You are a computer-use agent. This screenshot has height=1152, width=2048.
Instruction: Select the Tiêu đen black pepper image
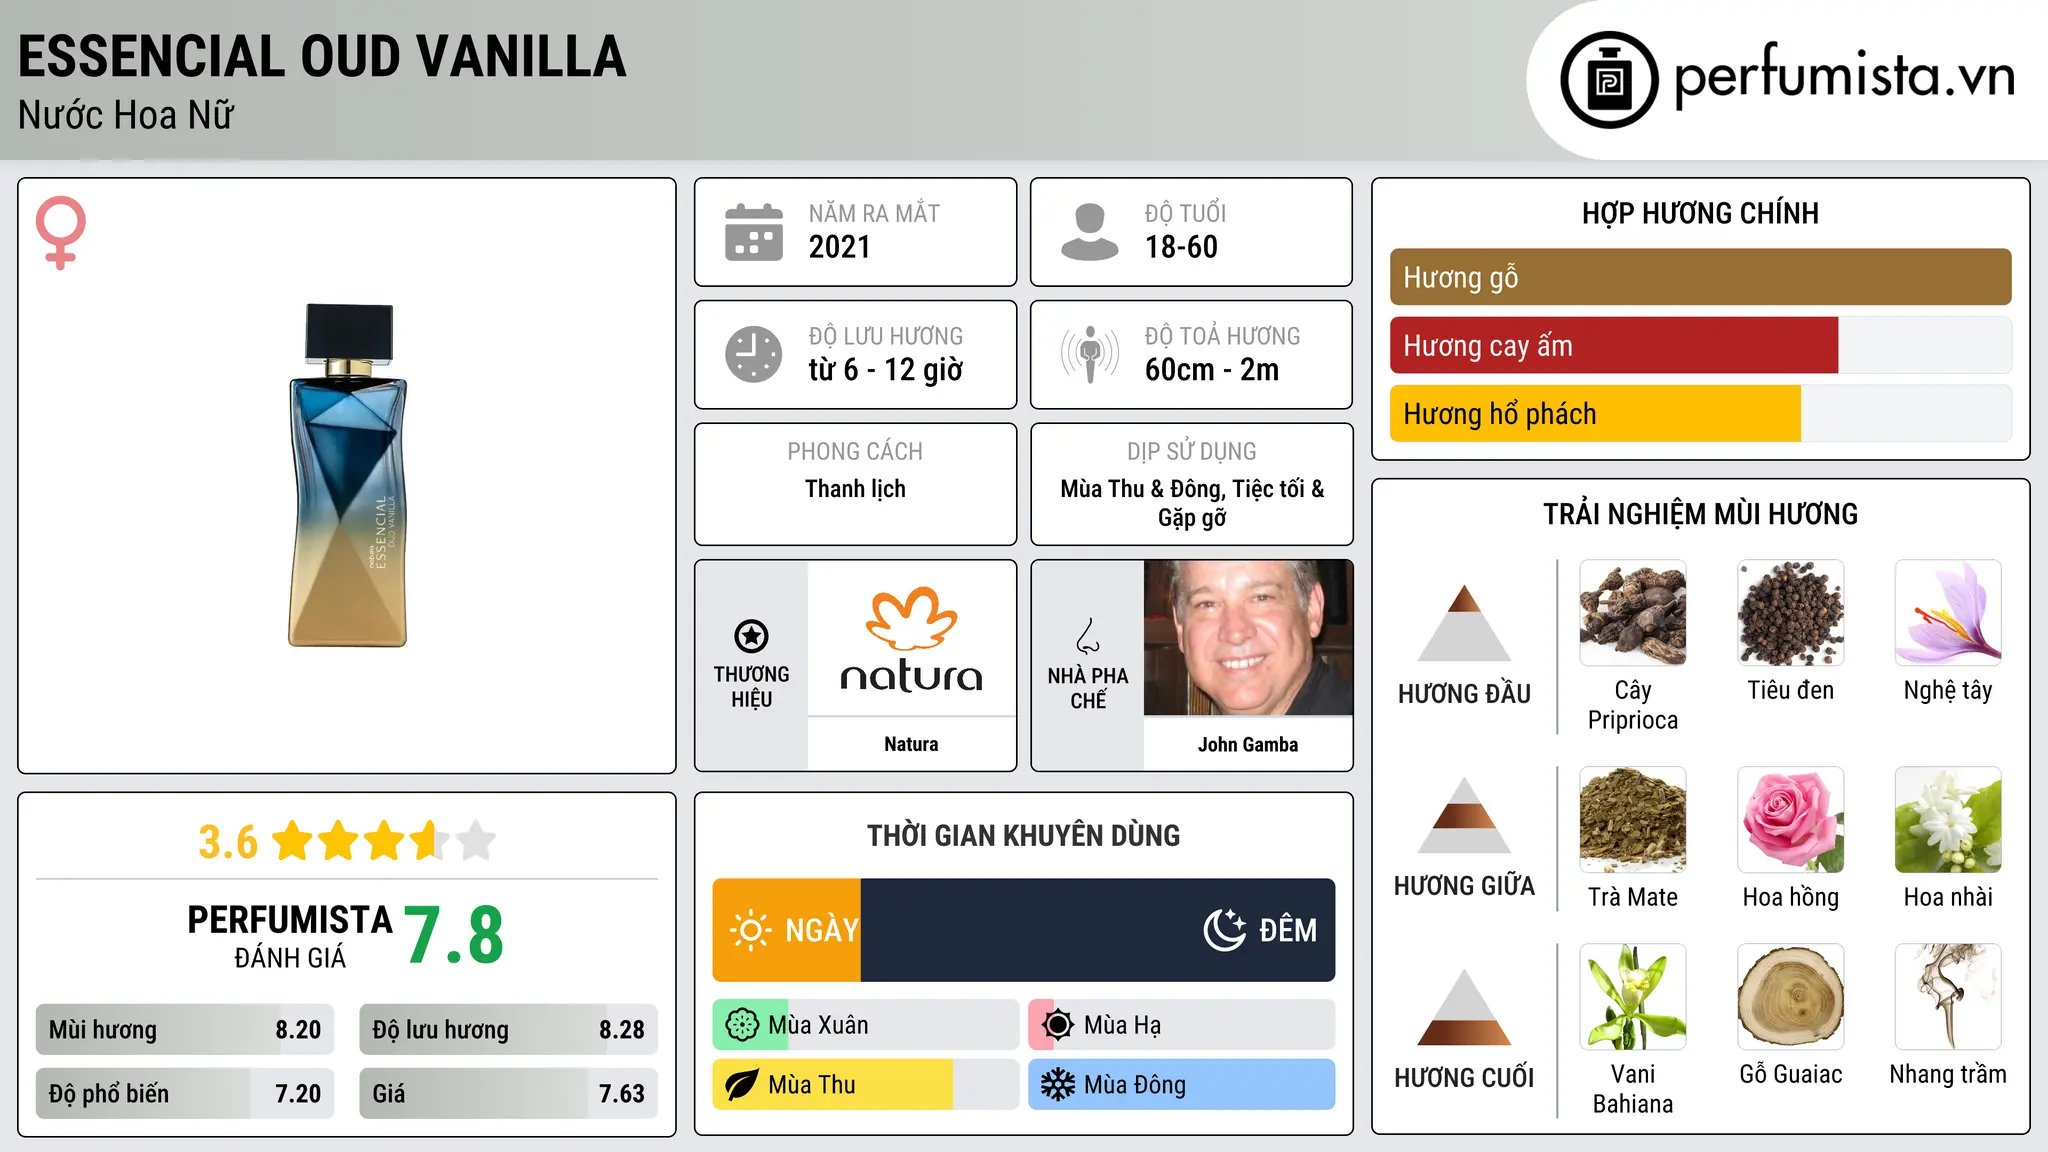pyautogui.click(x=1791, y=613)
